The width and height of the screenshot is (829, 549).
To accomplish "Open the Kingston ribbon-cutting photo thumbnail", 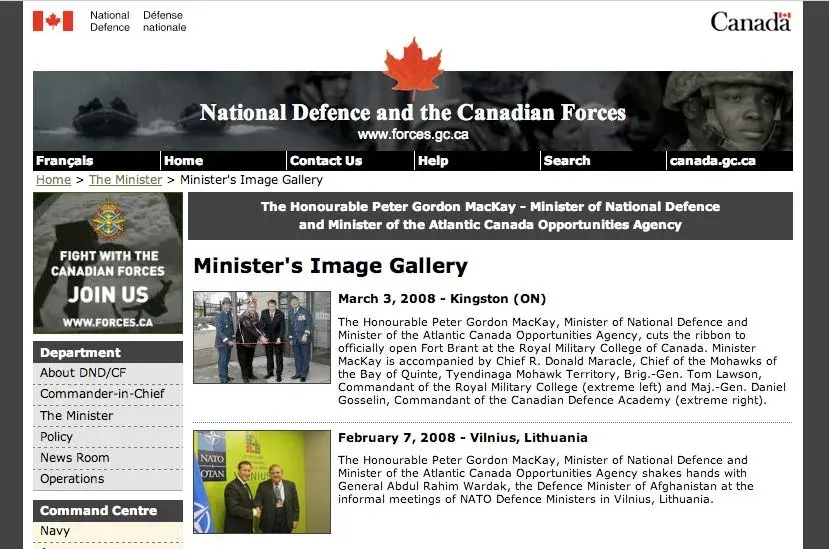I will click(x=262, y=337).
